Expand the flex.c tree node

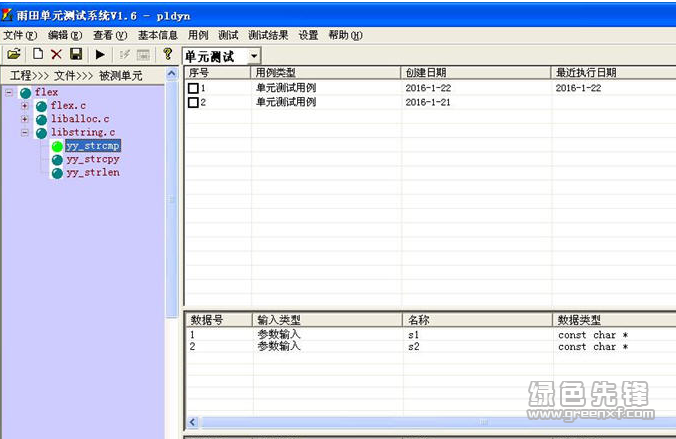point(25,106)
